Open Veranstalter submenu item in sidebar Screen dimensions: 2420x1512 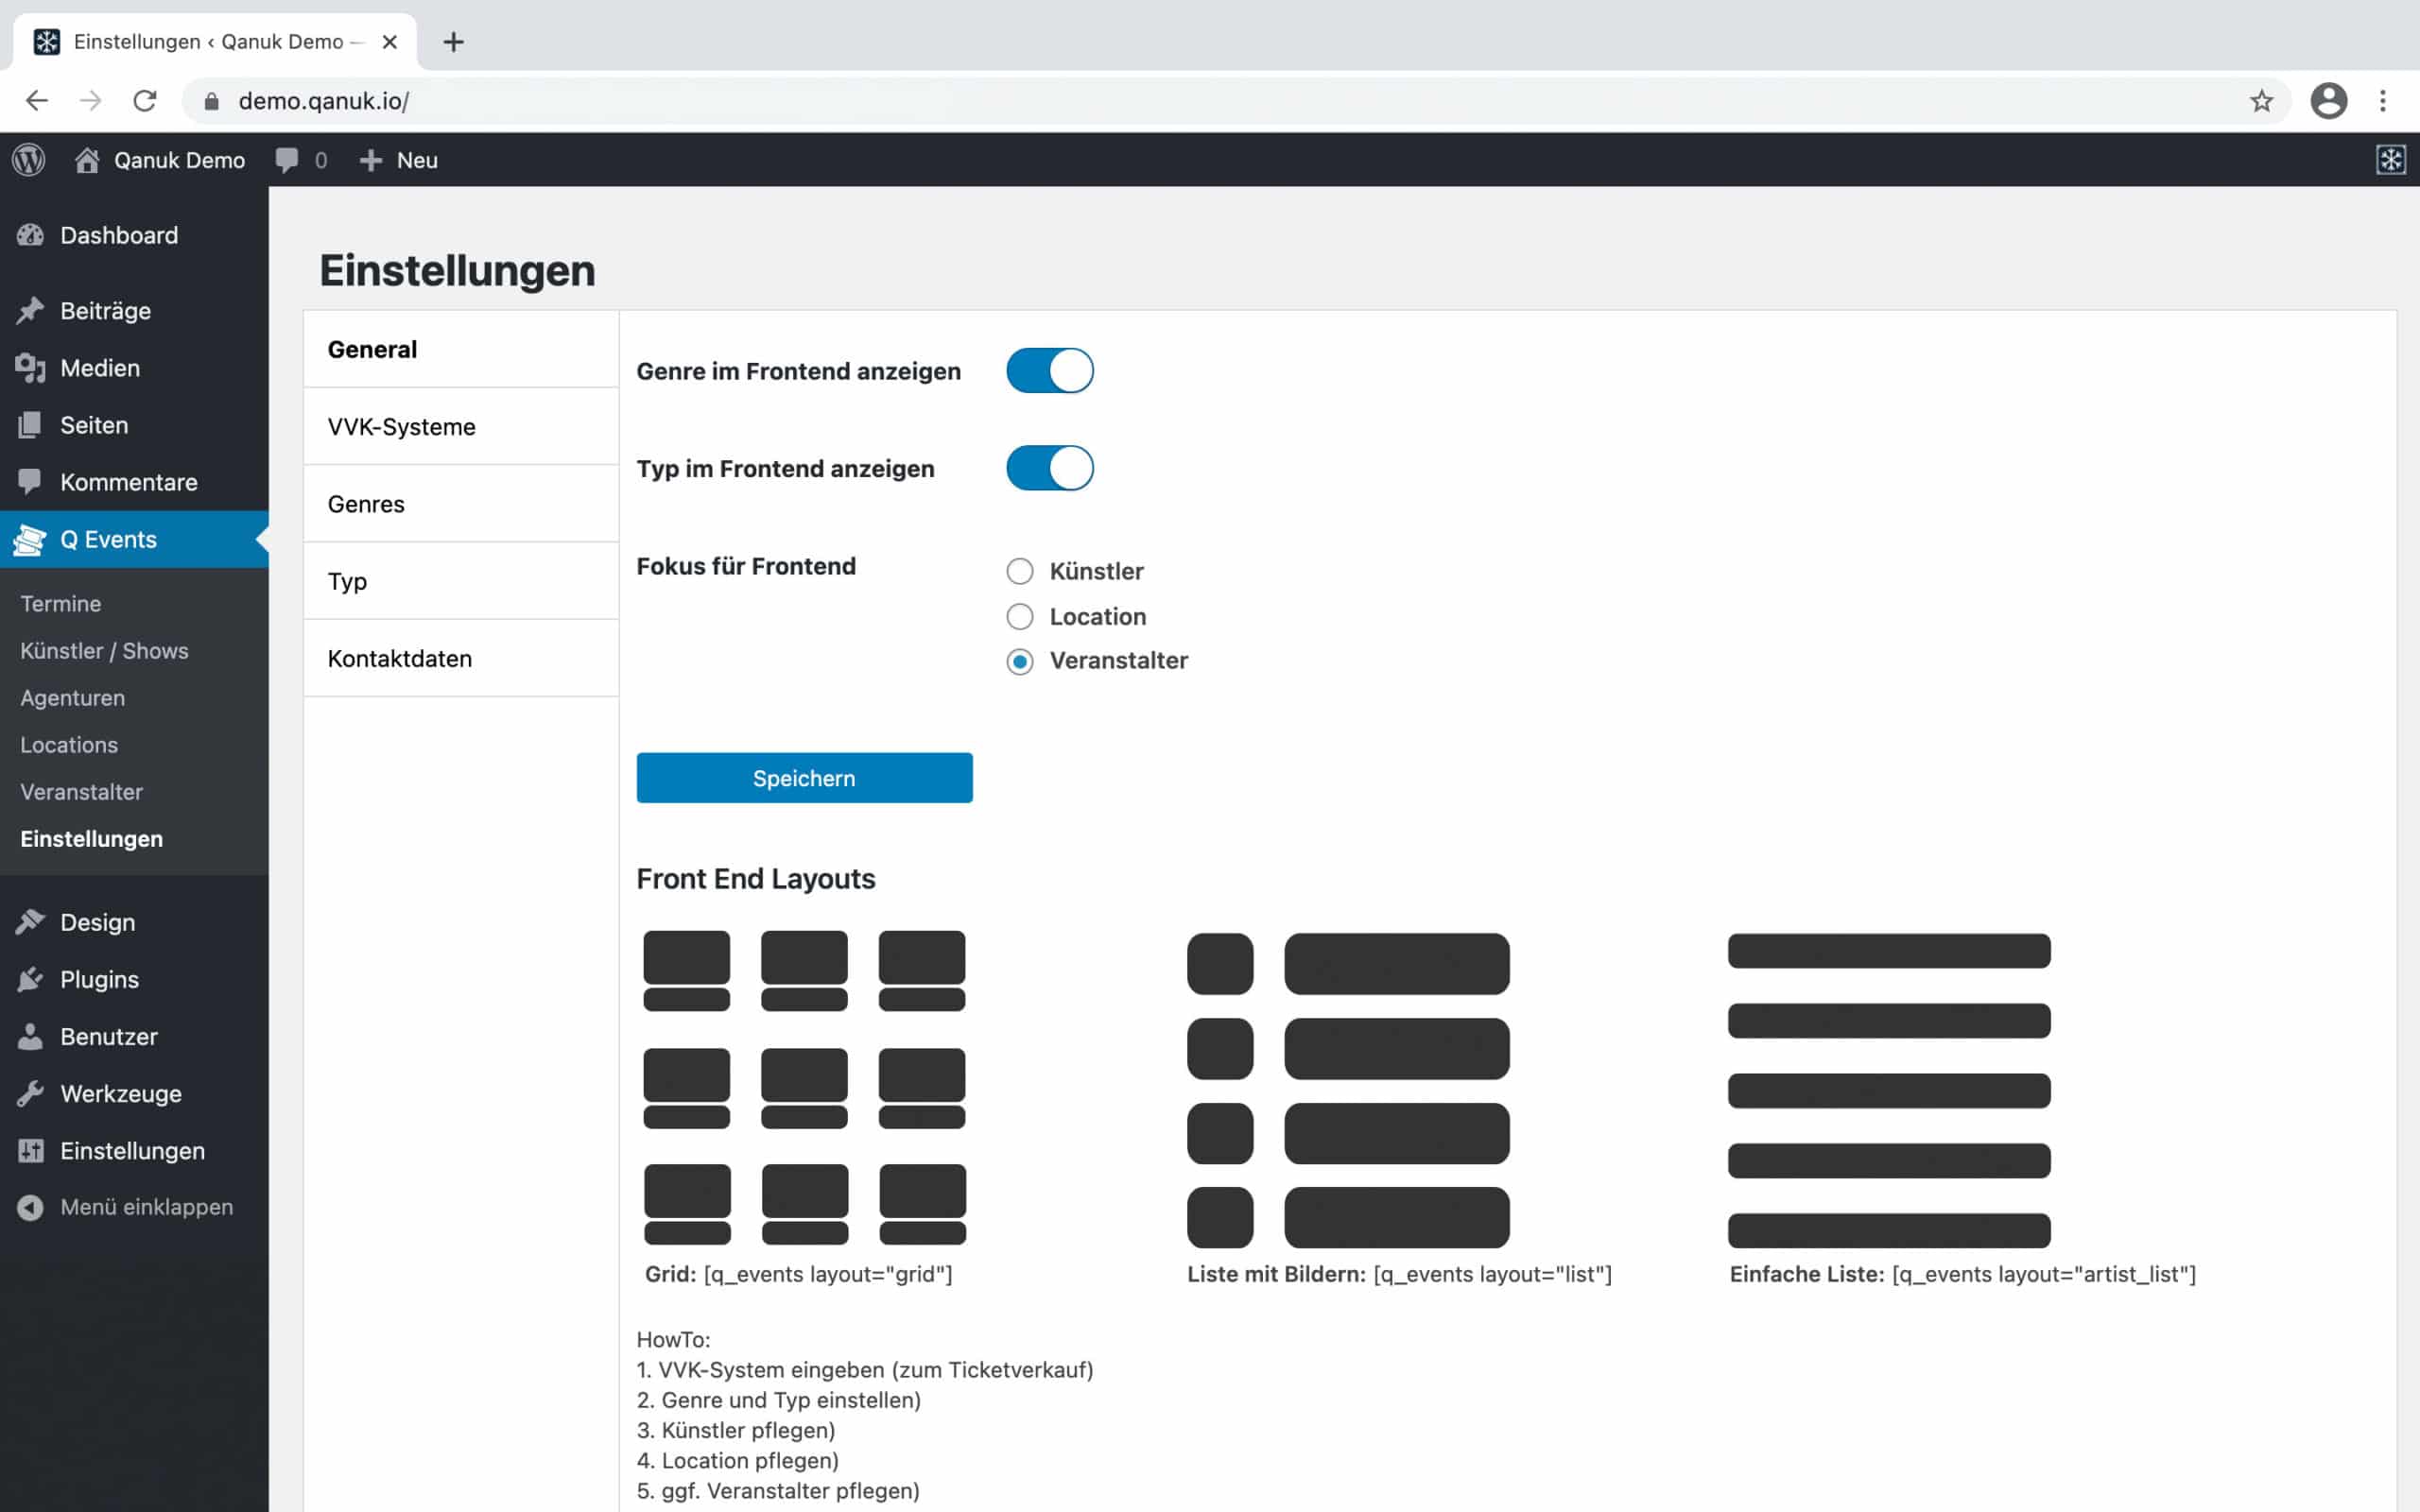(x=81, y=792)
